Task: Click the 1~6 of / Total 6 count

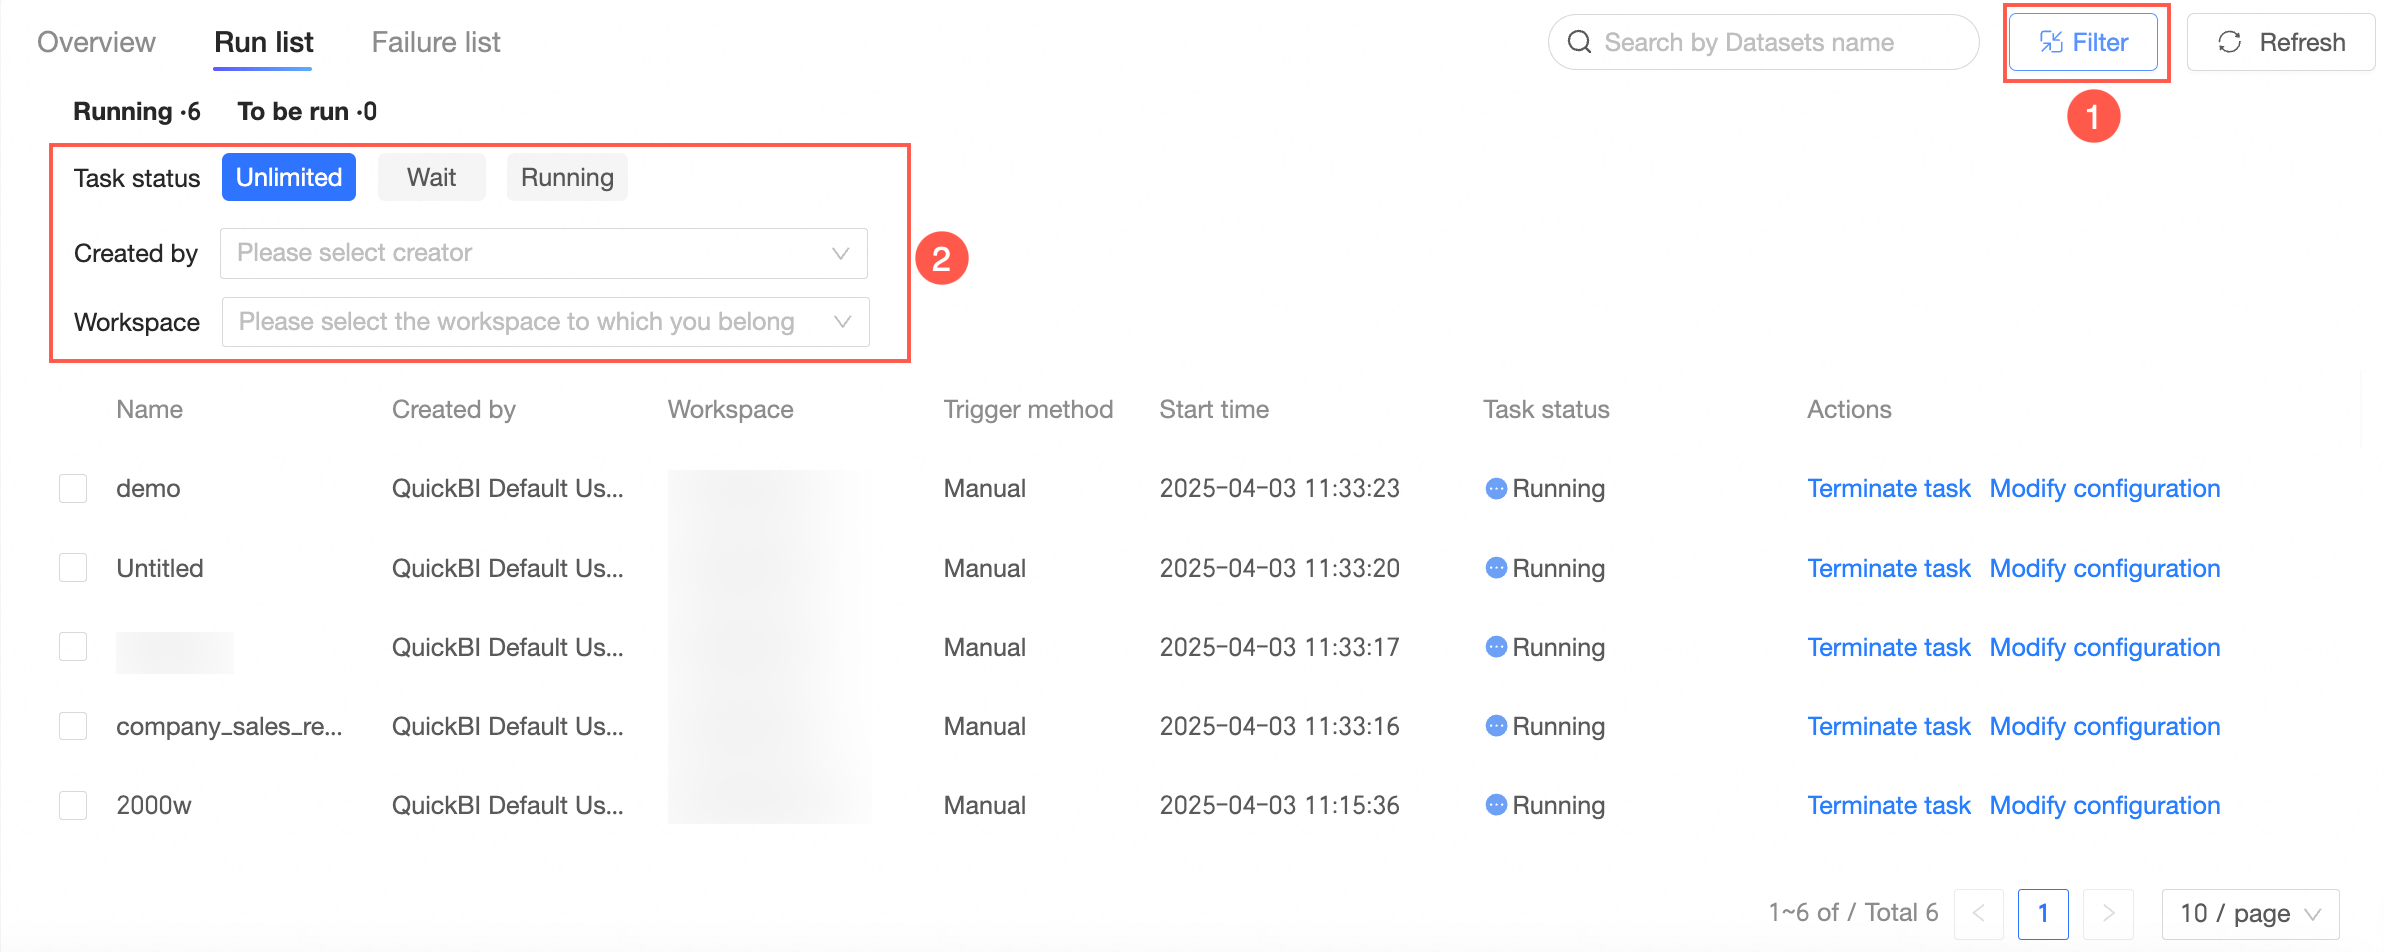Action: click(x=1853, y=913)
